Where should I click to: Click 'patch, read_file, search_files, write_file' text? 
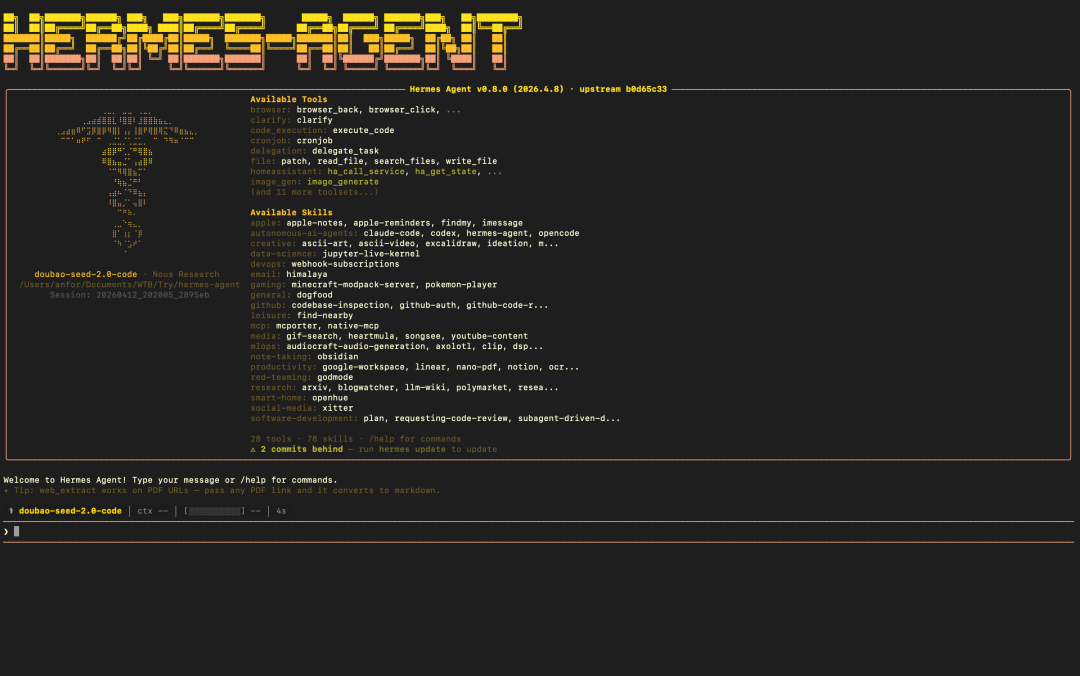[x=389, y=161]
